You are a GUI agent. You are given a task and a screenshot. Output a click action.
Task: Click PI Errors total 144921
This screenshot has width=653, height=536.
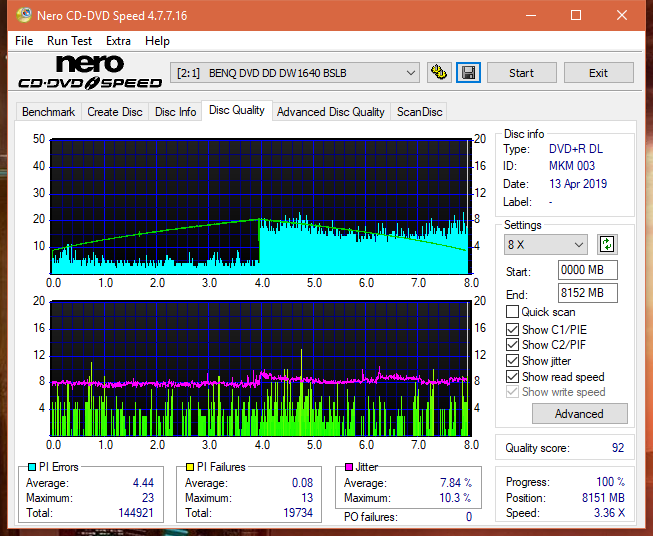136,513
